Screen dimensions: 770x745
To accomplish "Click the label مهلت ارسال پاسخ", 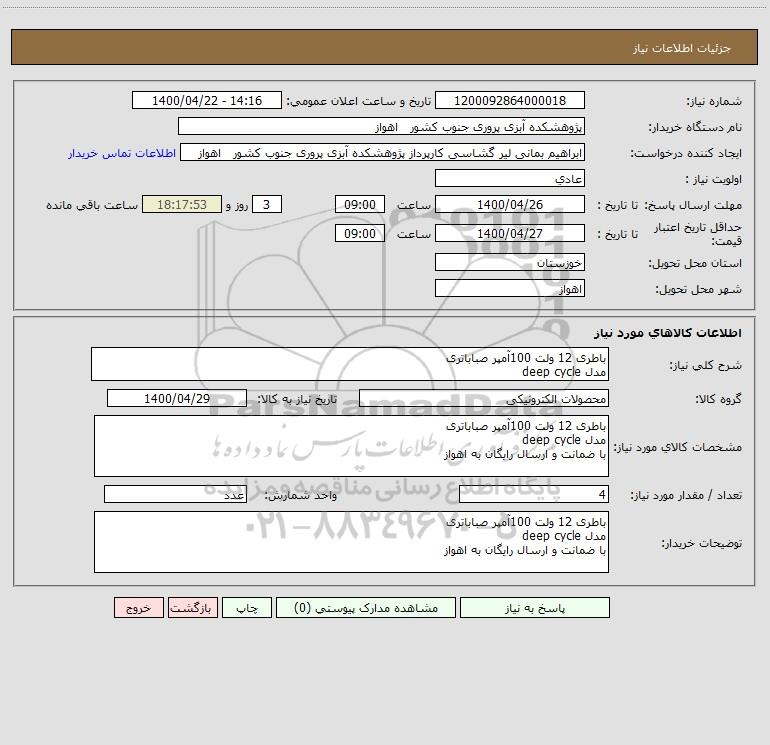I will click(x=692, y=205).
